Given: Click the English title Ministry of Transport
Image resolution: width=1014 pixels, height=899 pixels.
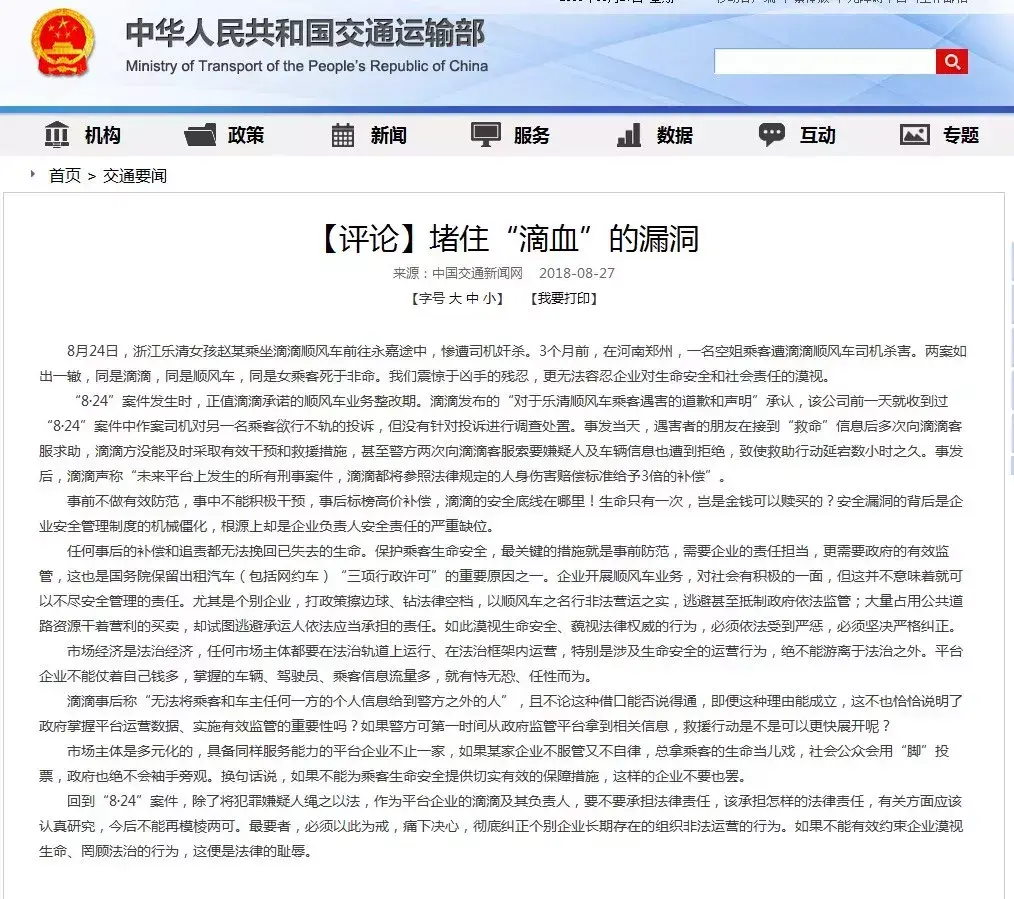Looking at the screenshot, I should pyautogui.click(x=307, y=66).
